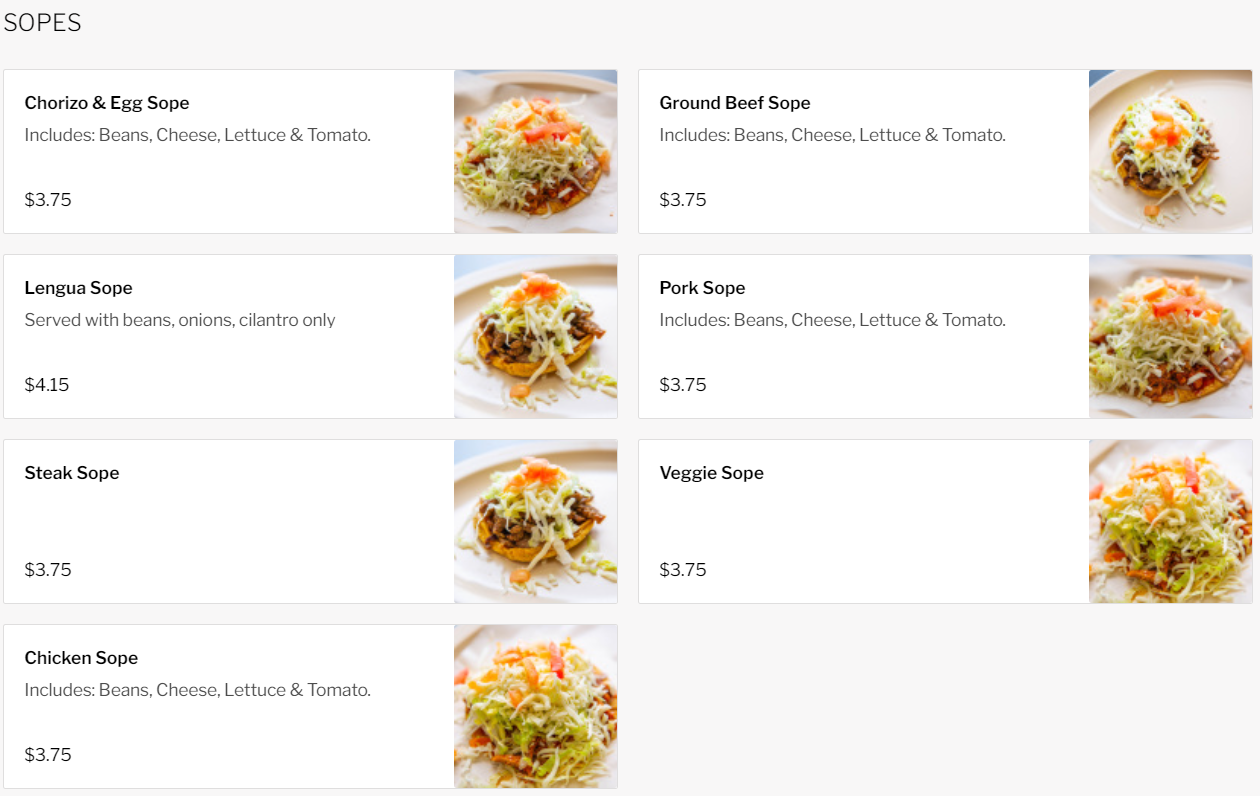Image resolution: width=1260 pixels, height=796 pixels.
Task: Select the Ground Beef Sope title
Action: (735, 103)
